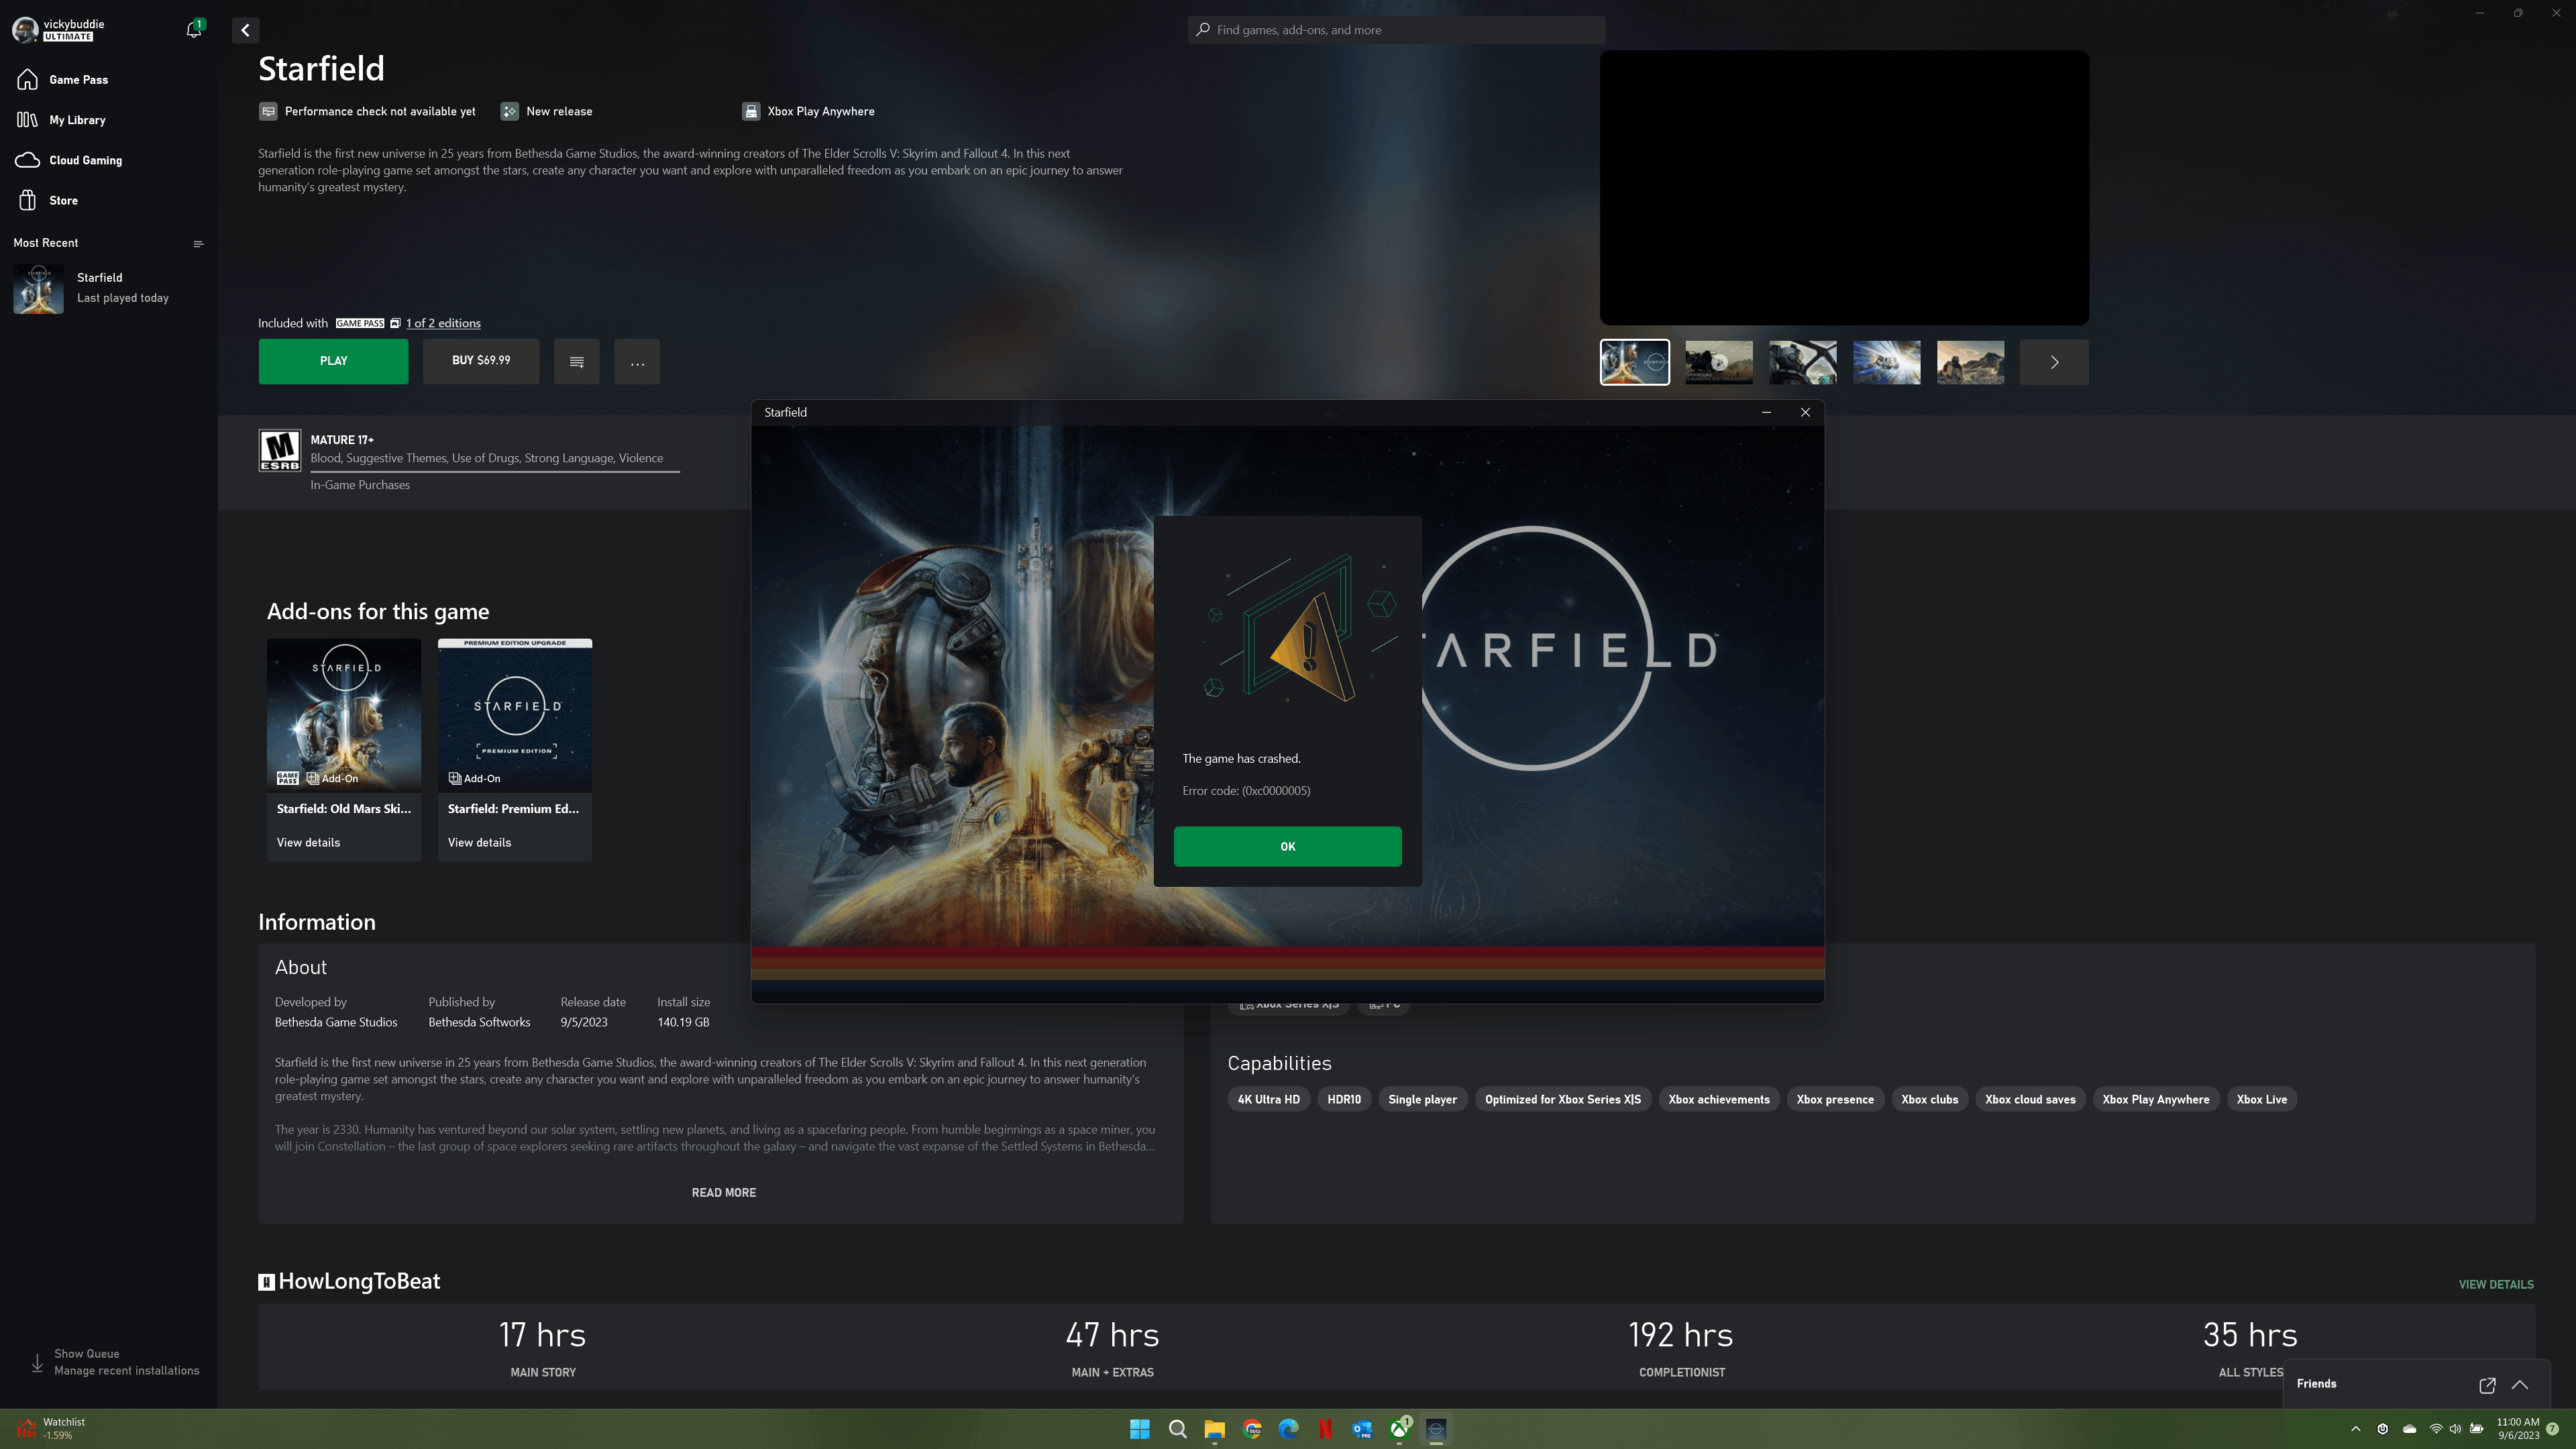This screenshot has width=2576, height=1449.
Task: Show hidden tray icons chevron
Action: [x=2356, y=1429]
